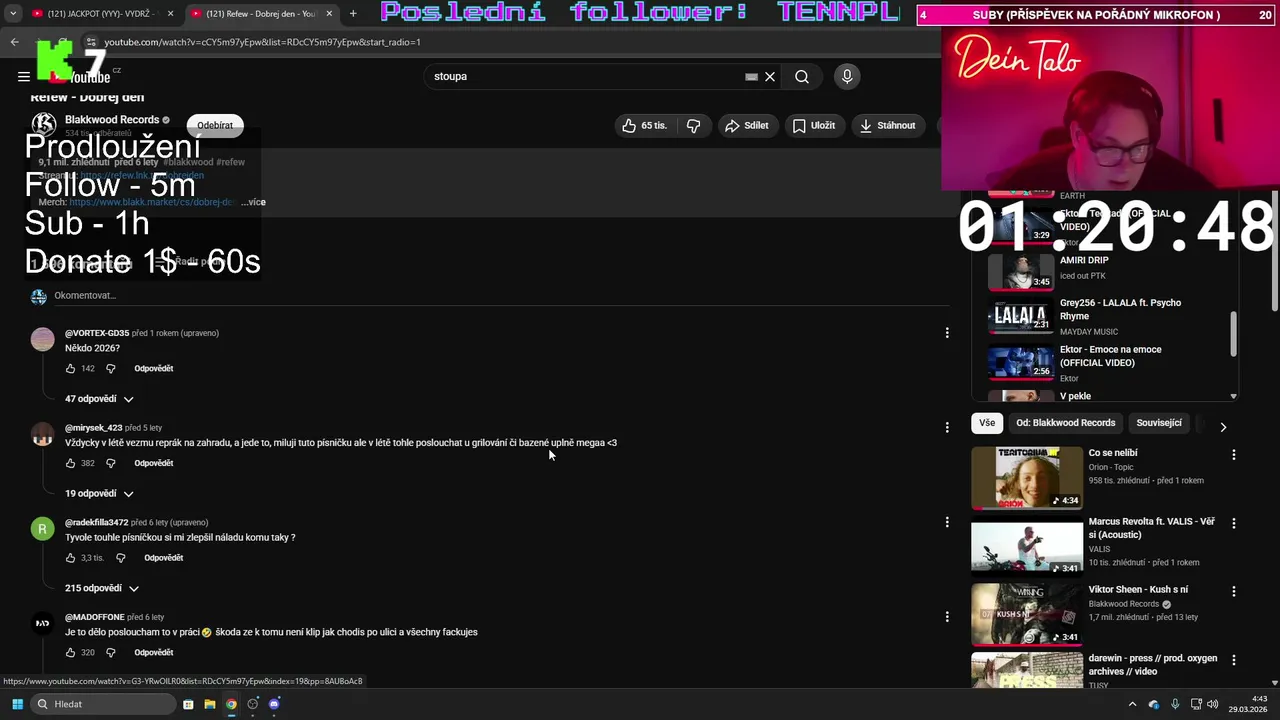Screen dimensions: 1280x720
Task: Open options for darewin - press video
Action: (1233, 660)
